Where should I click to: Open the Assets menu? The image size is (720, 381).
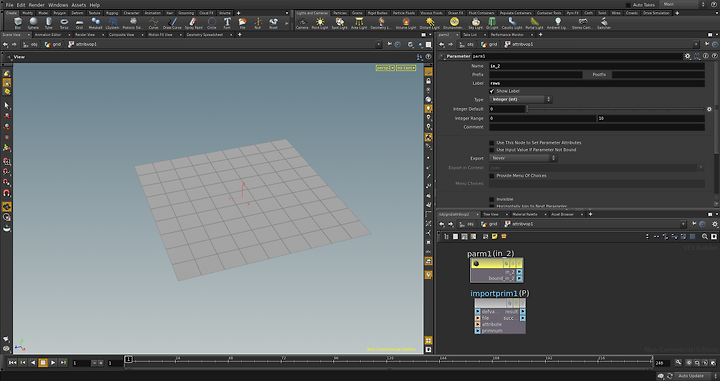(79, 5)
